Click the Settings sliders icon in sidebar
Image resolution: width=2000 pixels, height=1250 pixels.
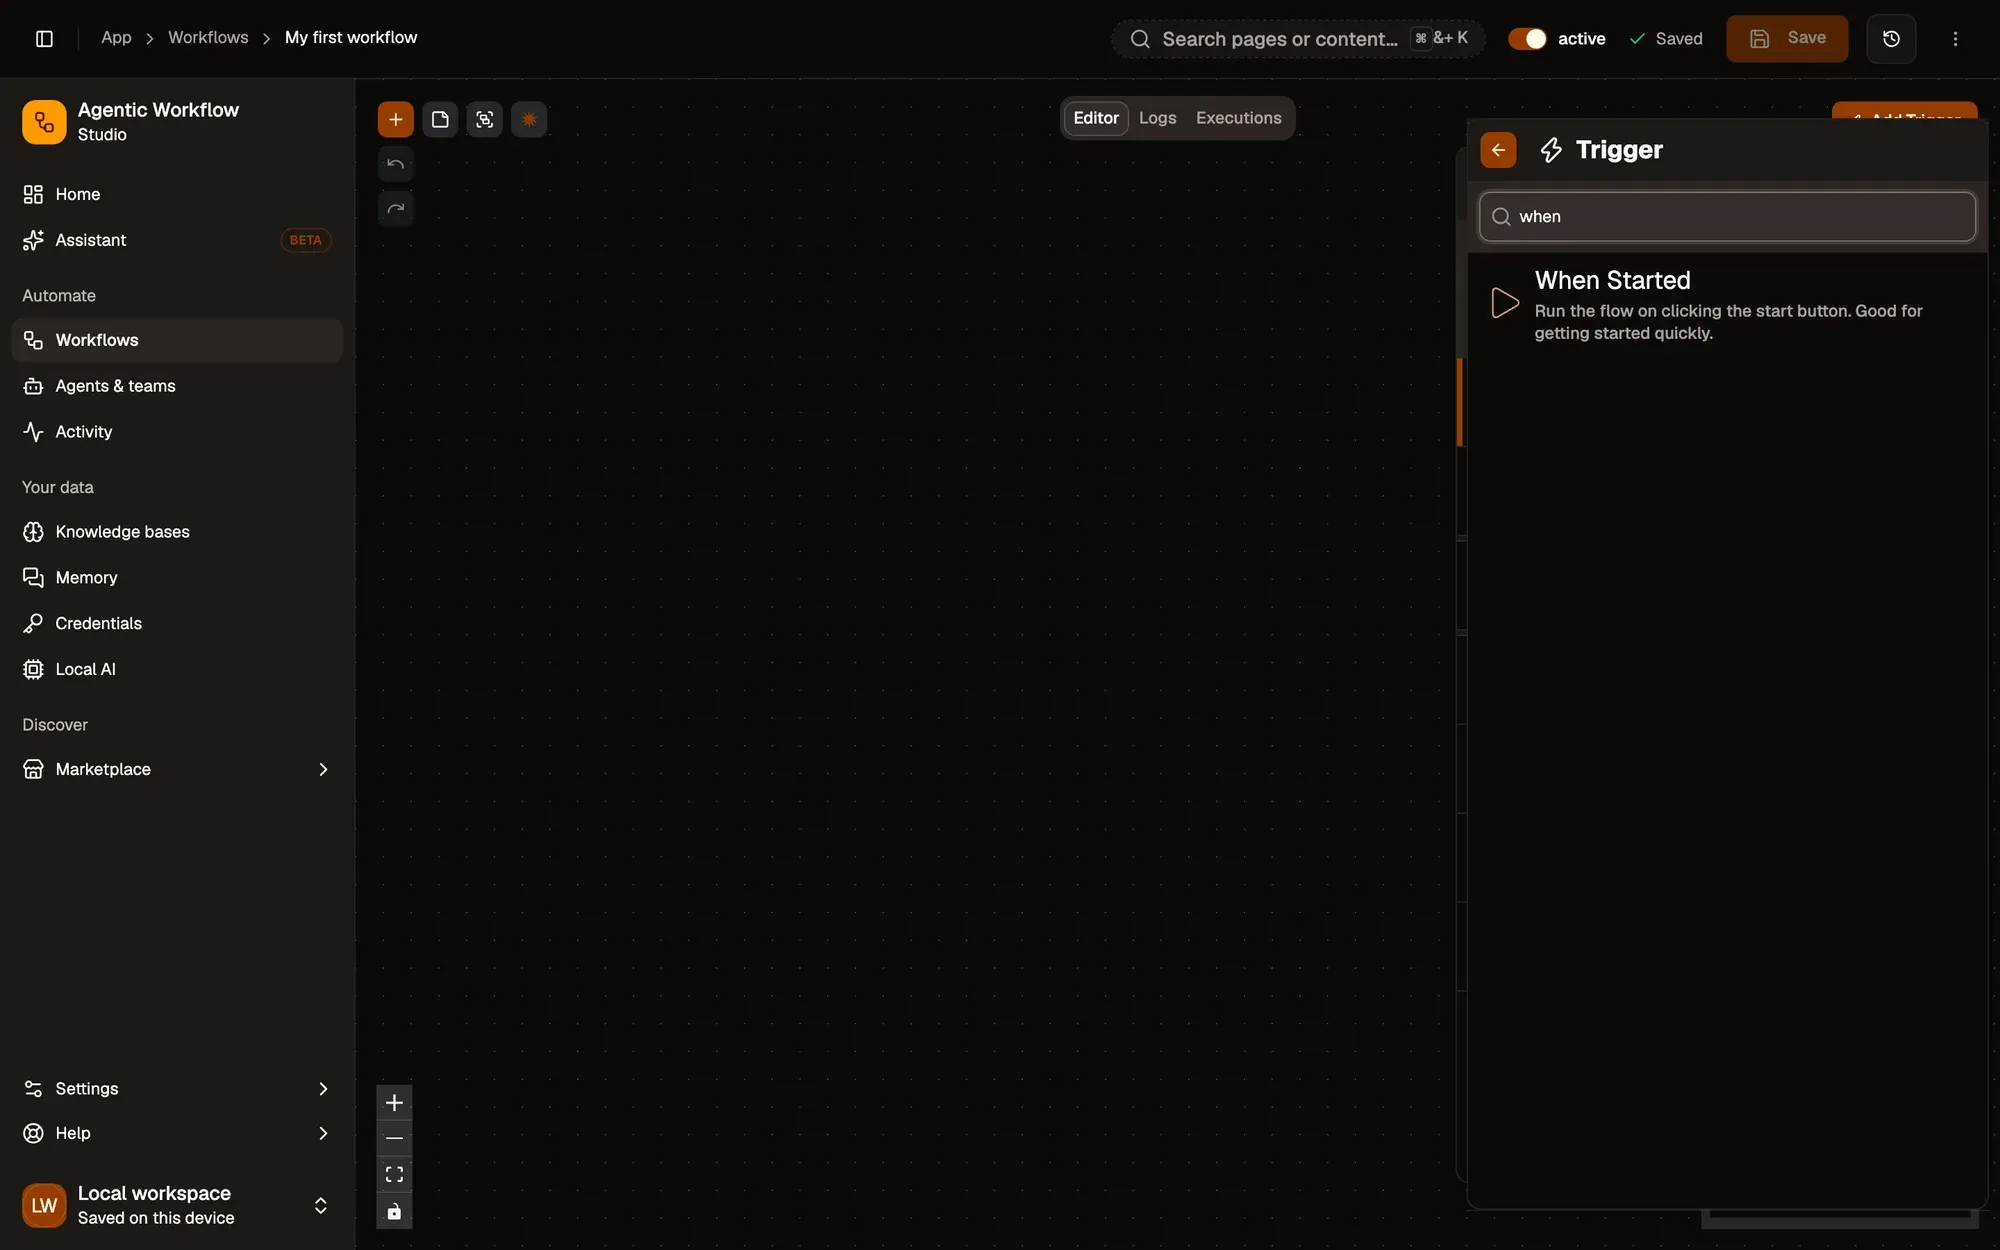point(33,1088)
